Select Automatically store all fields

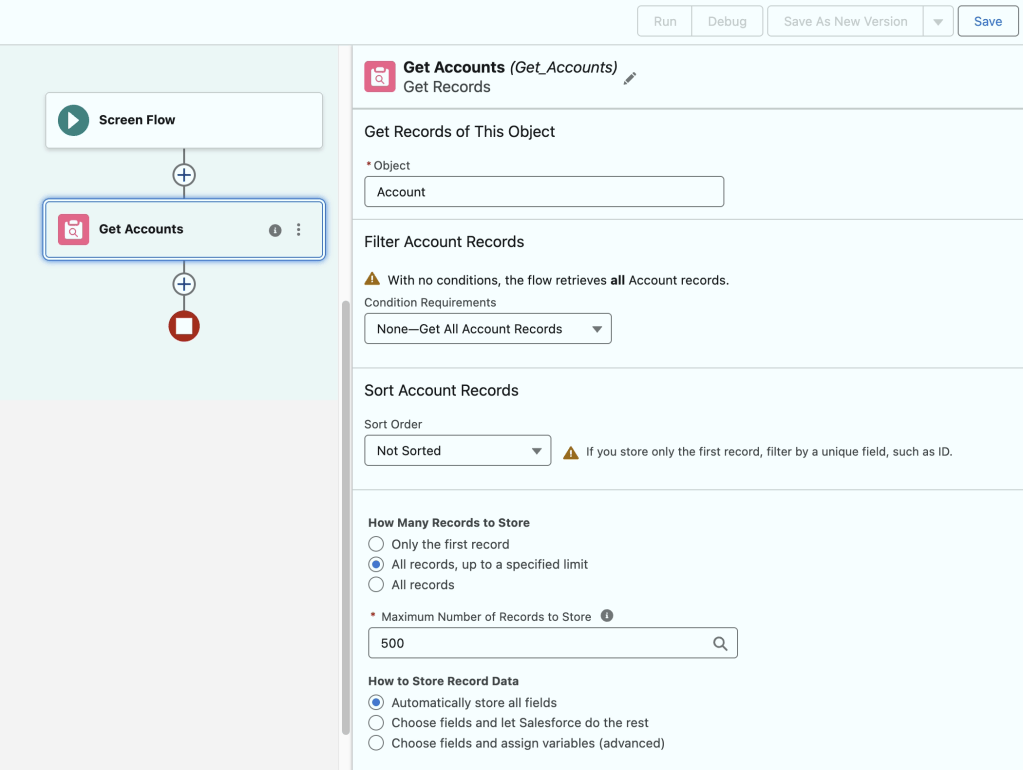[x=376, y=703]
